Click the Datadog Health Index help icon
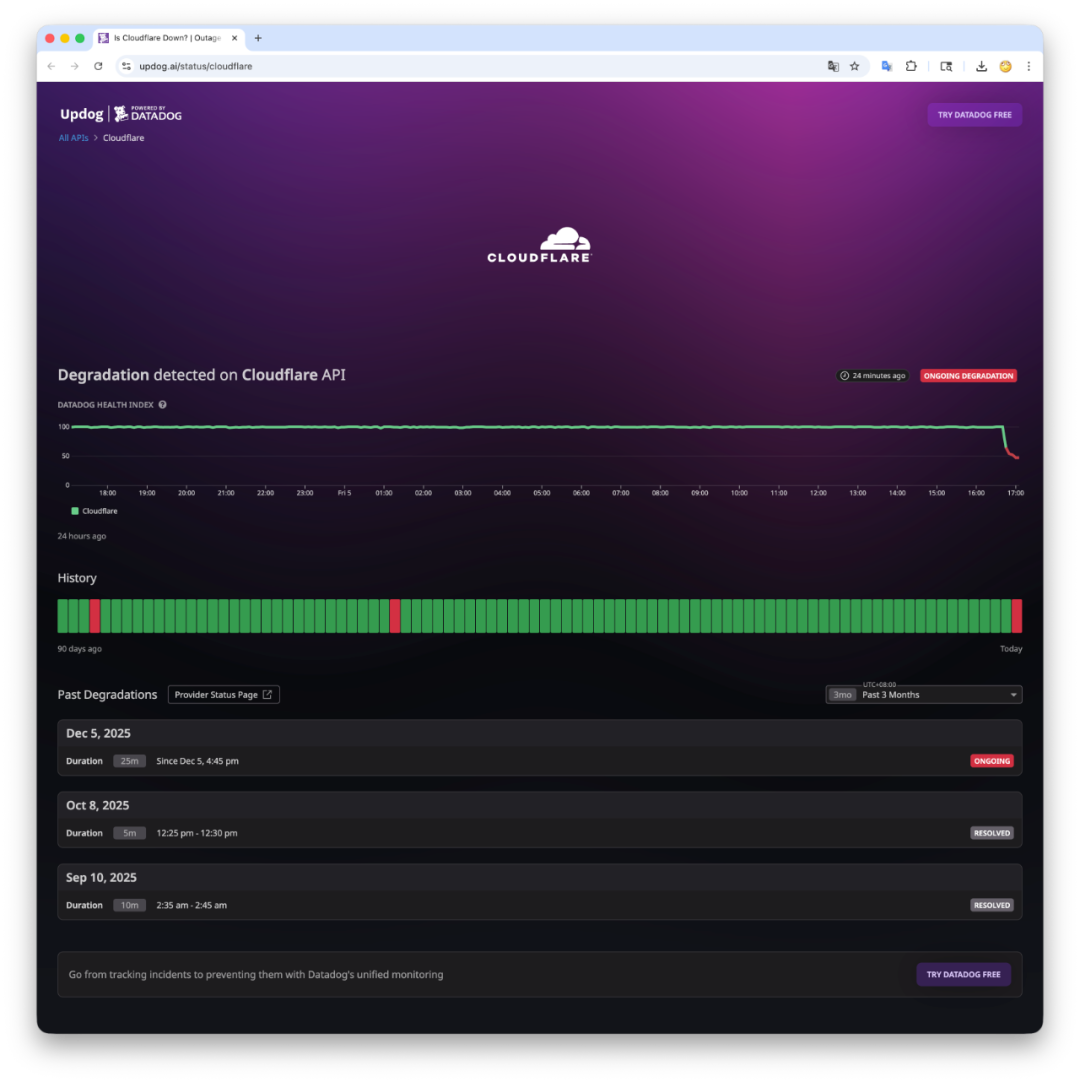Image resolution: width=1080 pixels, height=1082 pixels. coord(163,405)
